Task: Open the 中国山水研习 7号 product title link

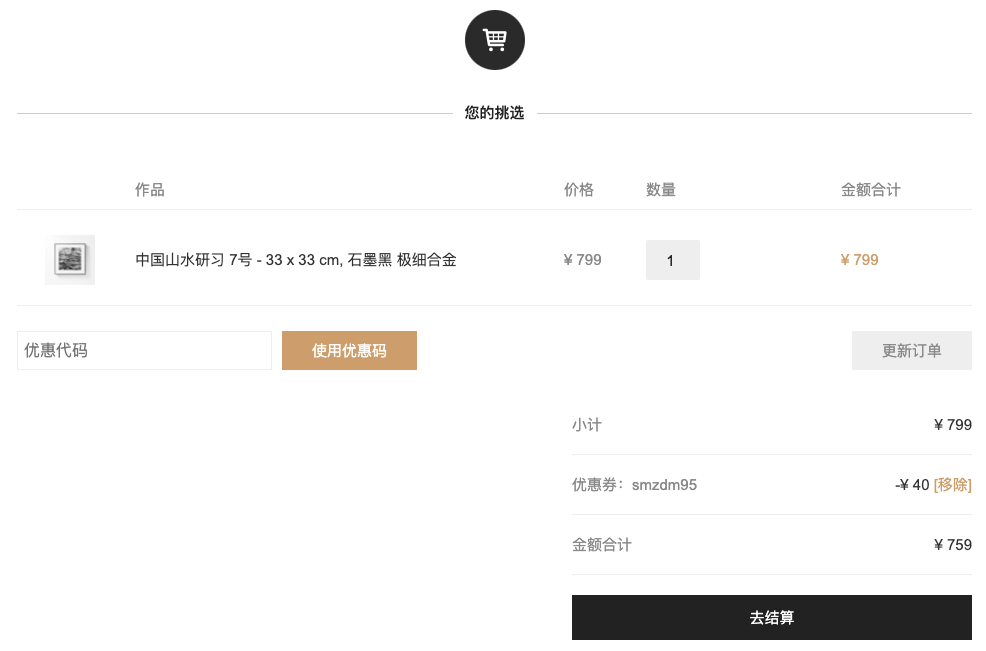Action: pyautogui.click(x=296, y=260)
